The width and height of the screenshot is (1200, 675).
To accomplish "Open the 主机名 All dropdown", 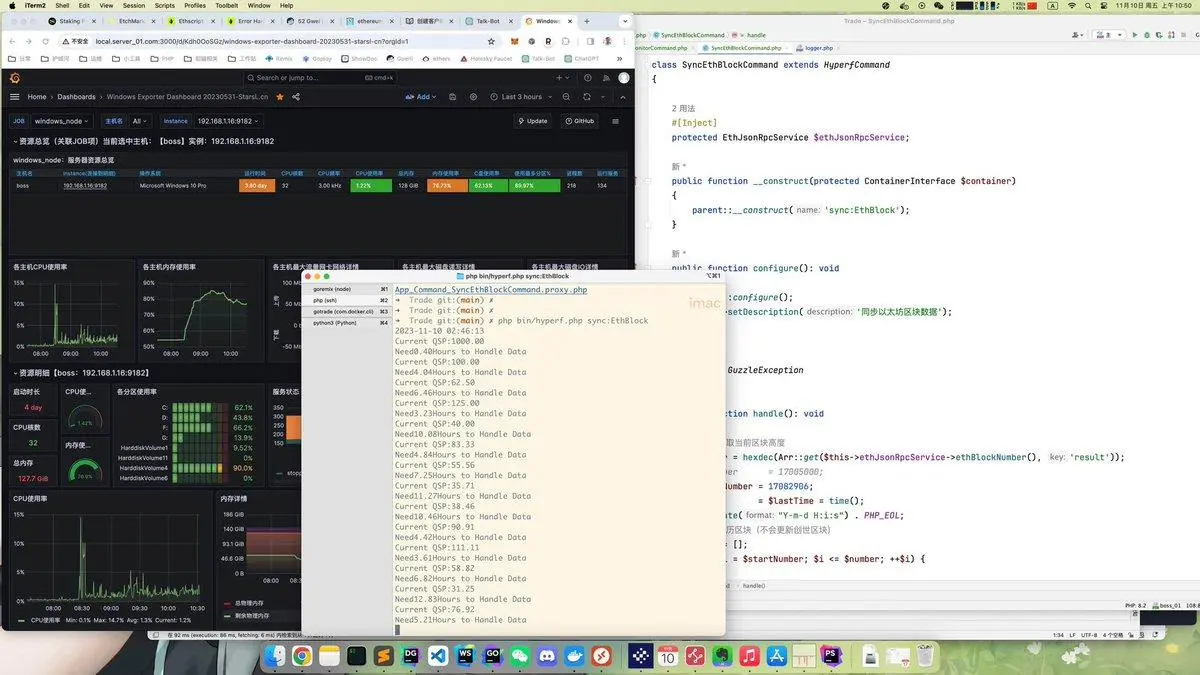I will tap(141, 121).
